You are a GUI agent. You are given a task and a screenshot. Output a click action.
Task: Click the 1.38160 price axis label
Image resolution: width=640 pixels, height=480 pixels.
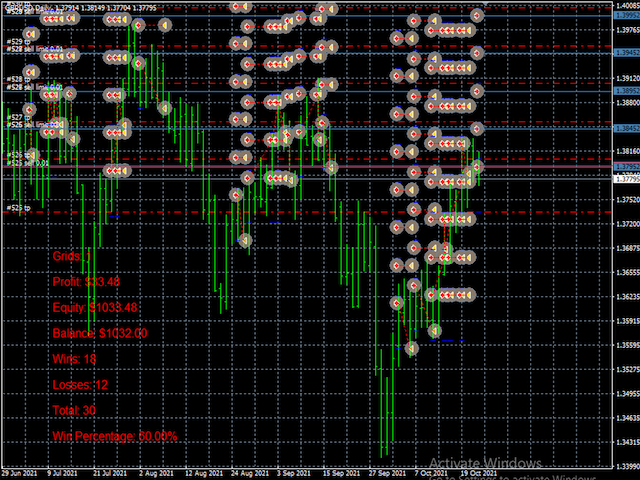627,151
